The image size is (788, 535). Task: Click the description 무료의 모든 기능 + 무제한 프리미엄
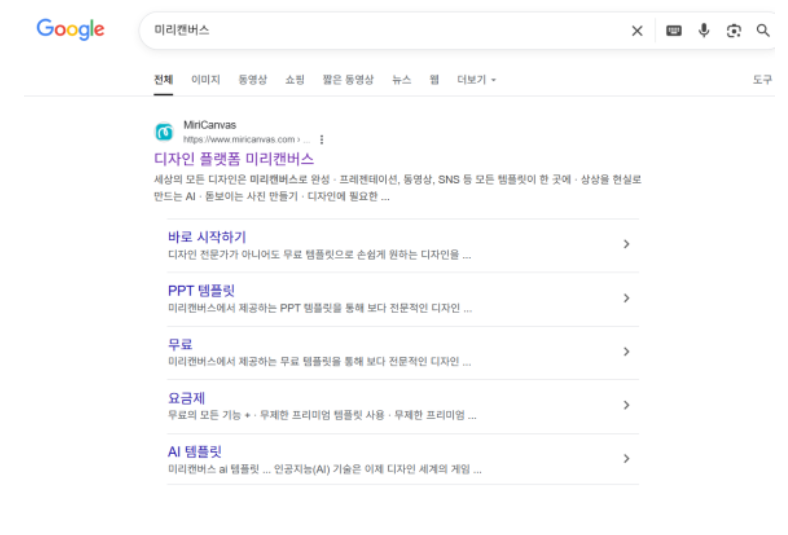point(322,415)
